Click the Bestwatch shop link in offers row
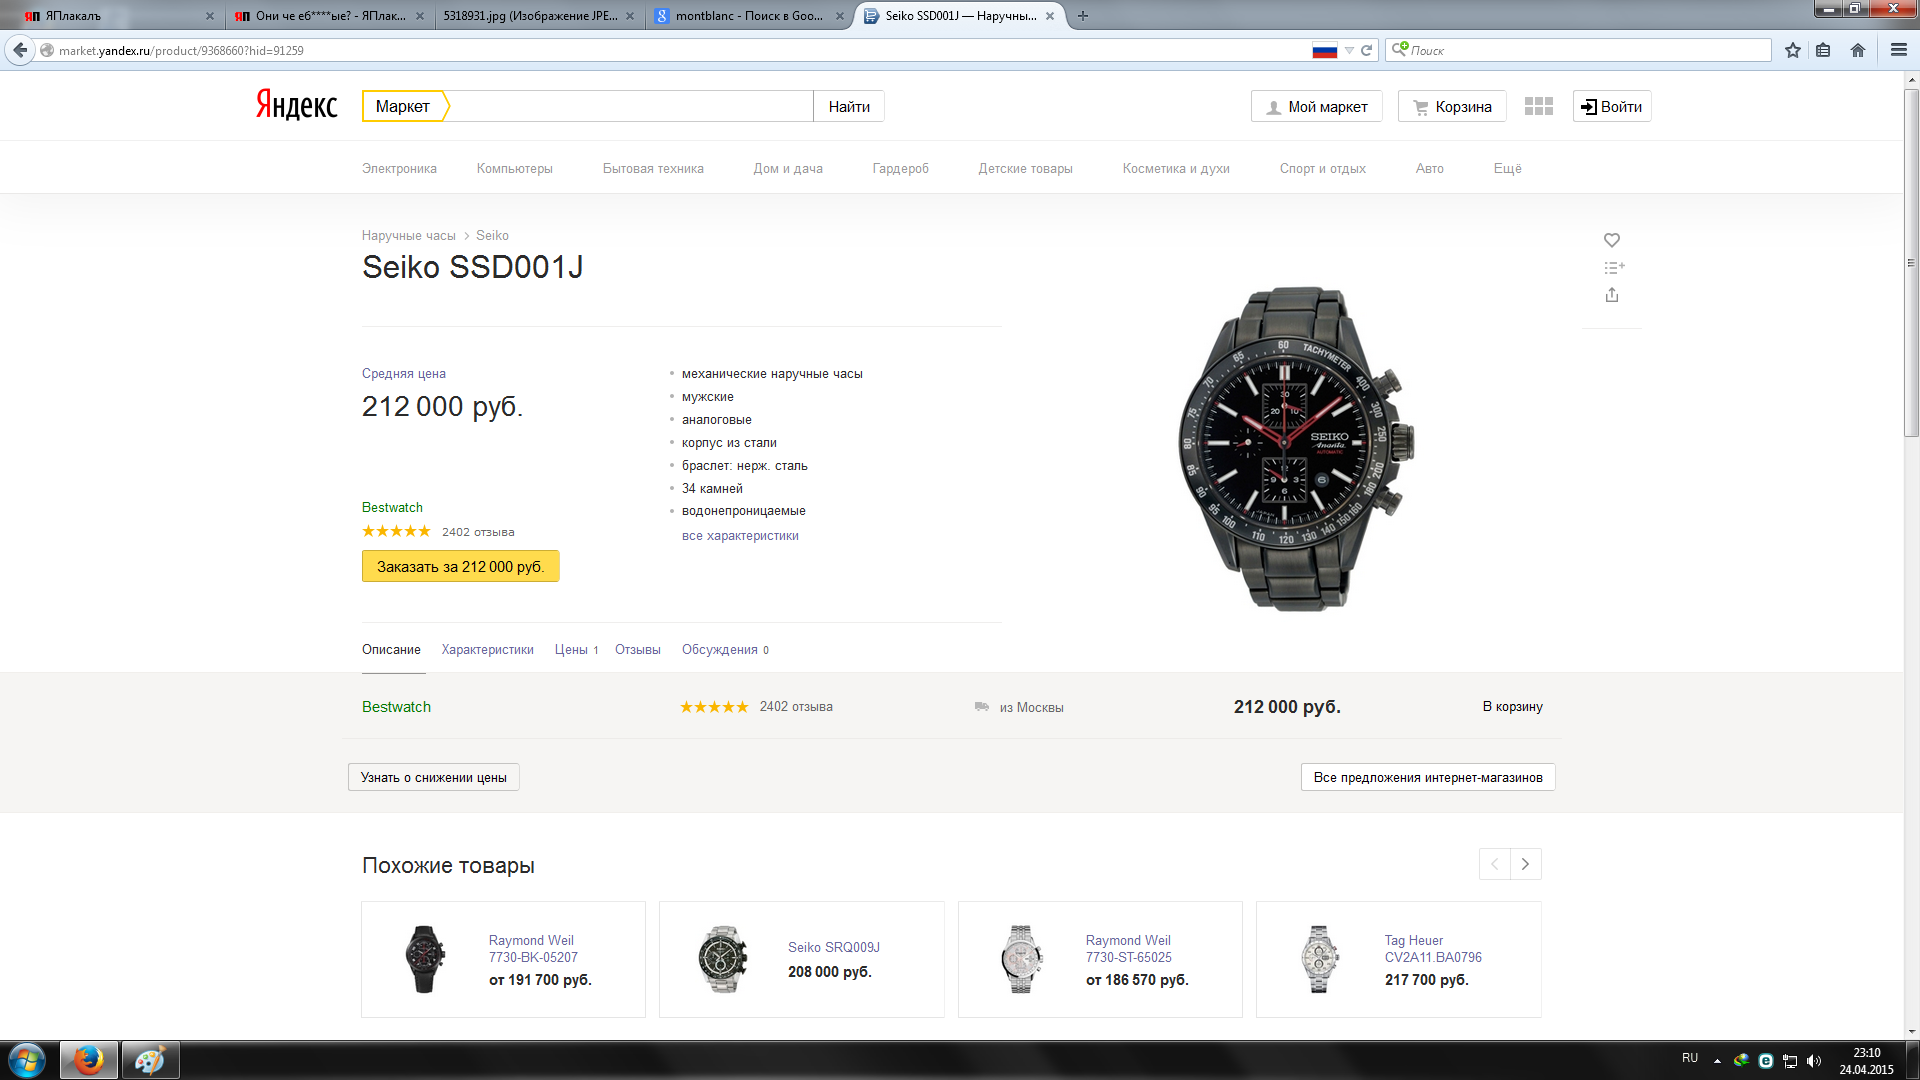This screenshot has height=1080, width=1920. (x=396, y=707)
